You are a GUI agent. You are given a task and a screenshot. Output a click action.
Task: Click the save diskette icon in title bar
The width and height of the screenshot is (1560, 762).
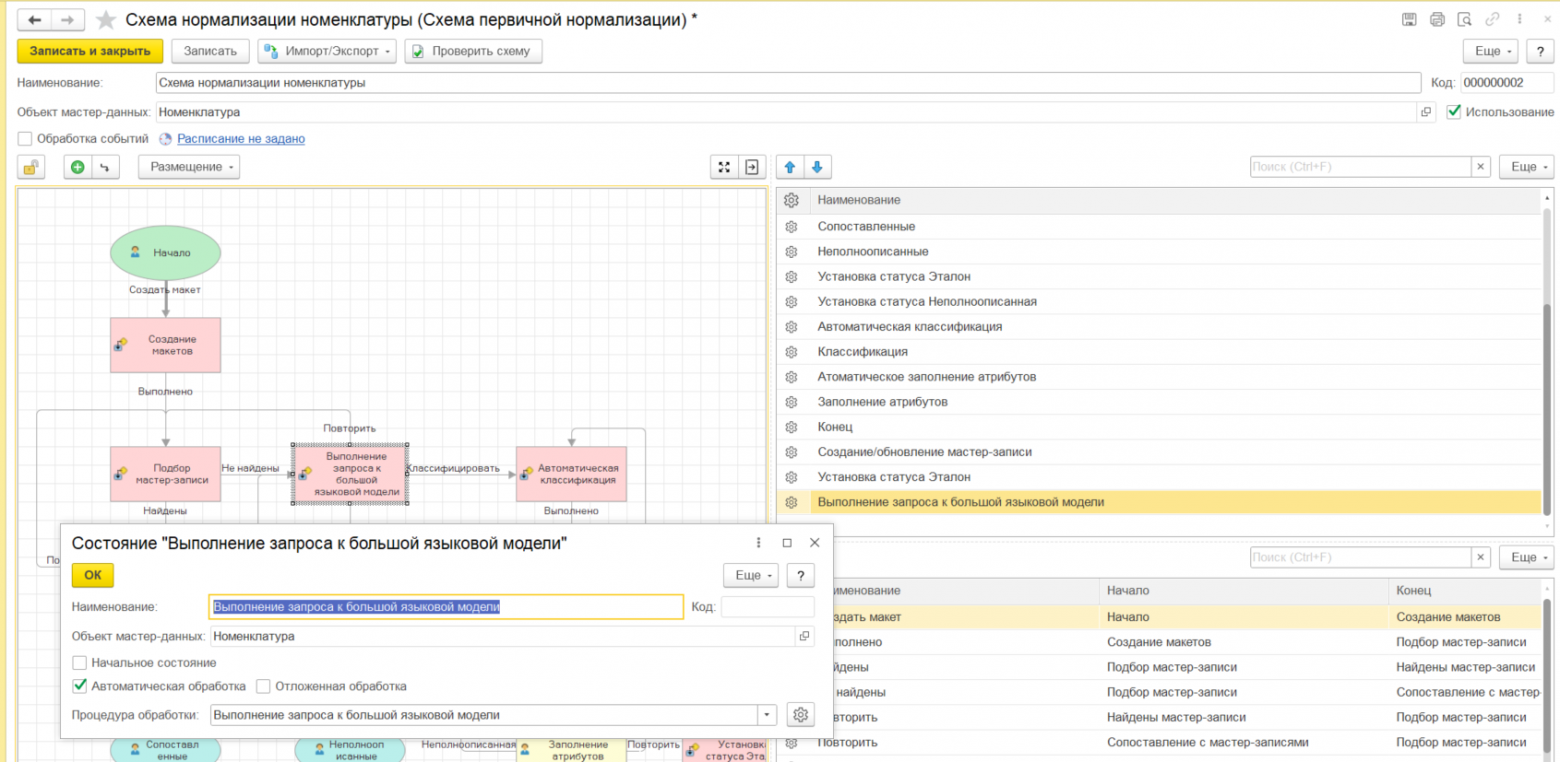pos(1409,20)
